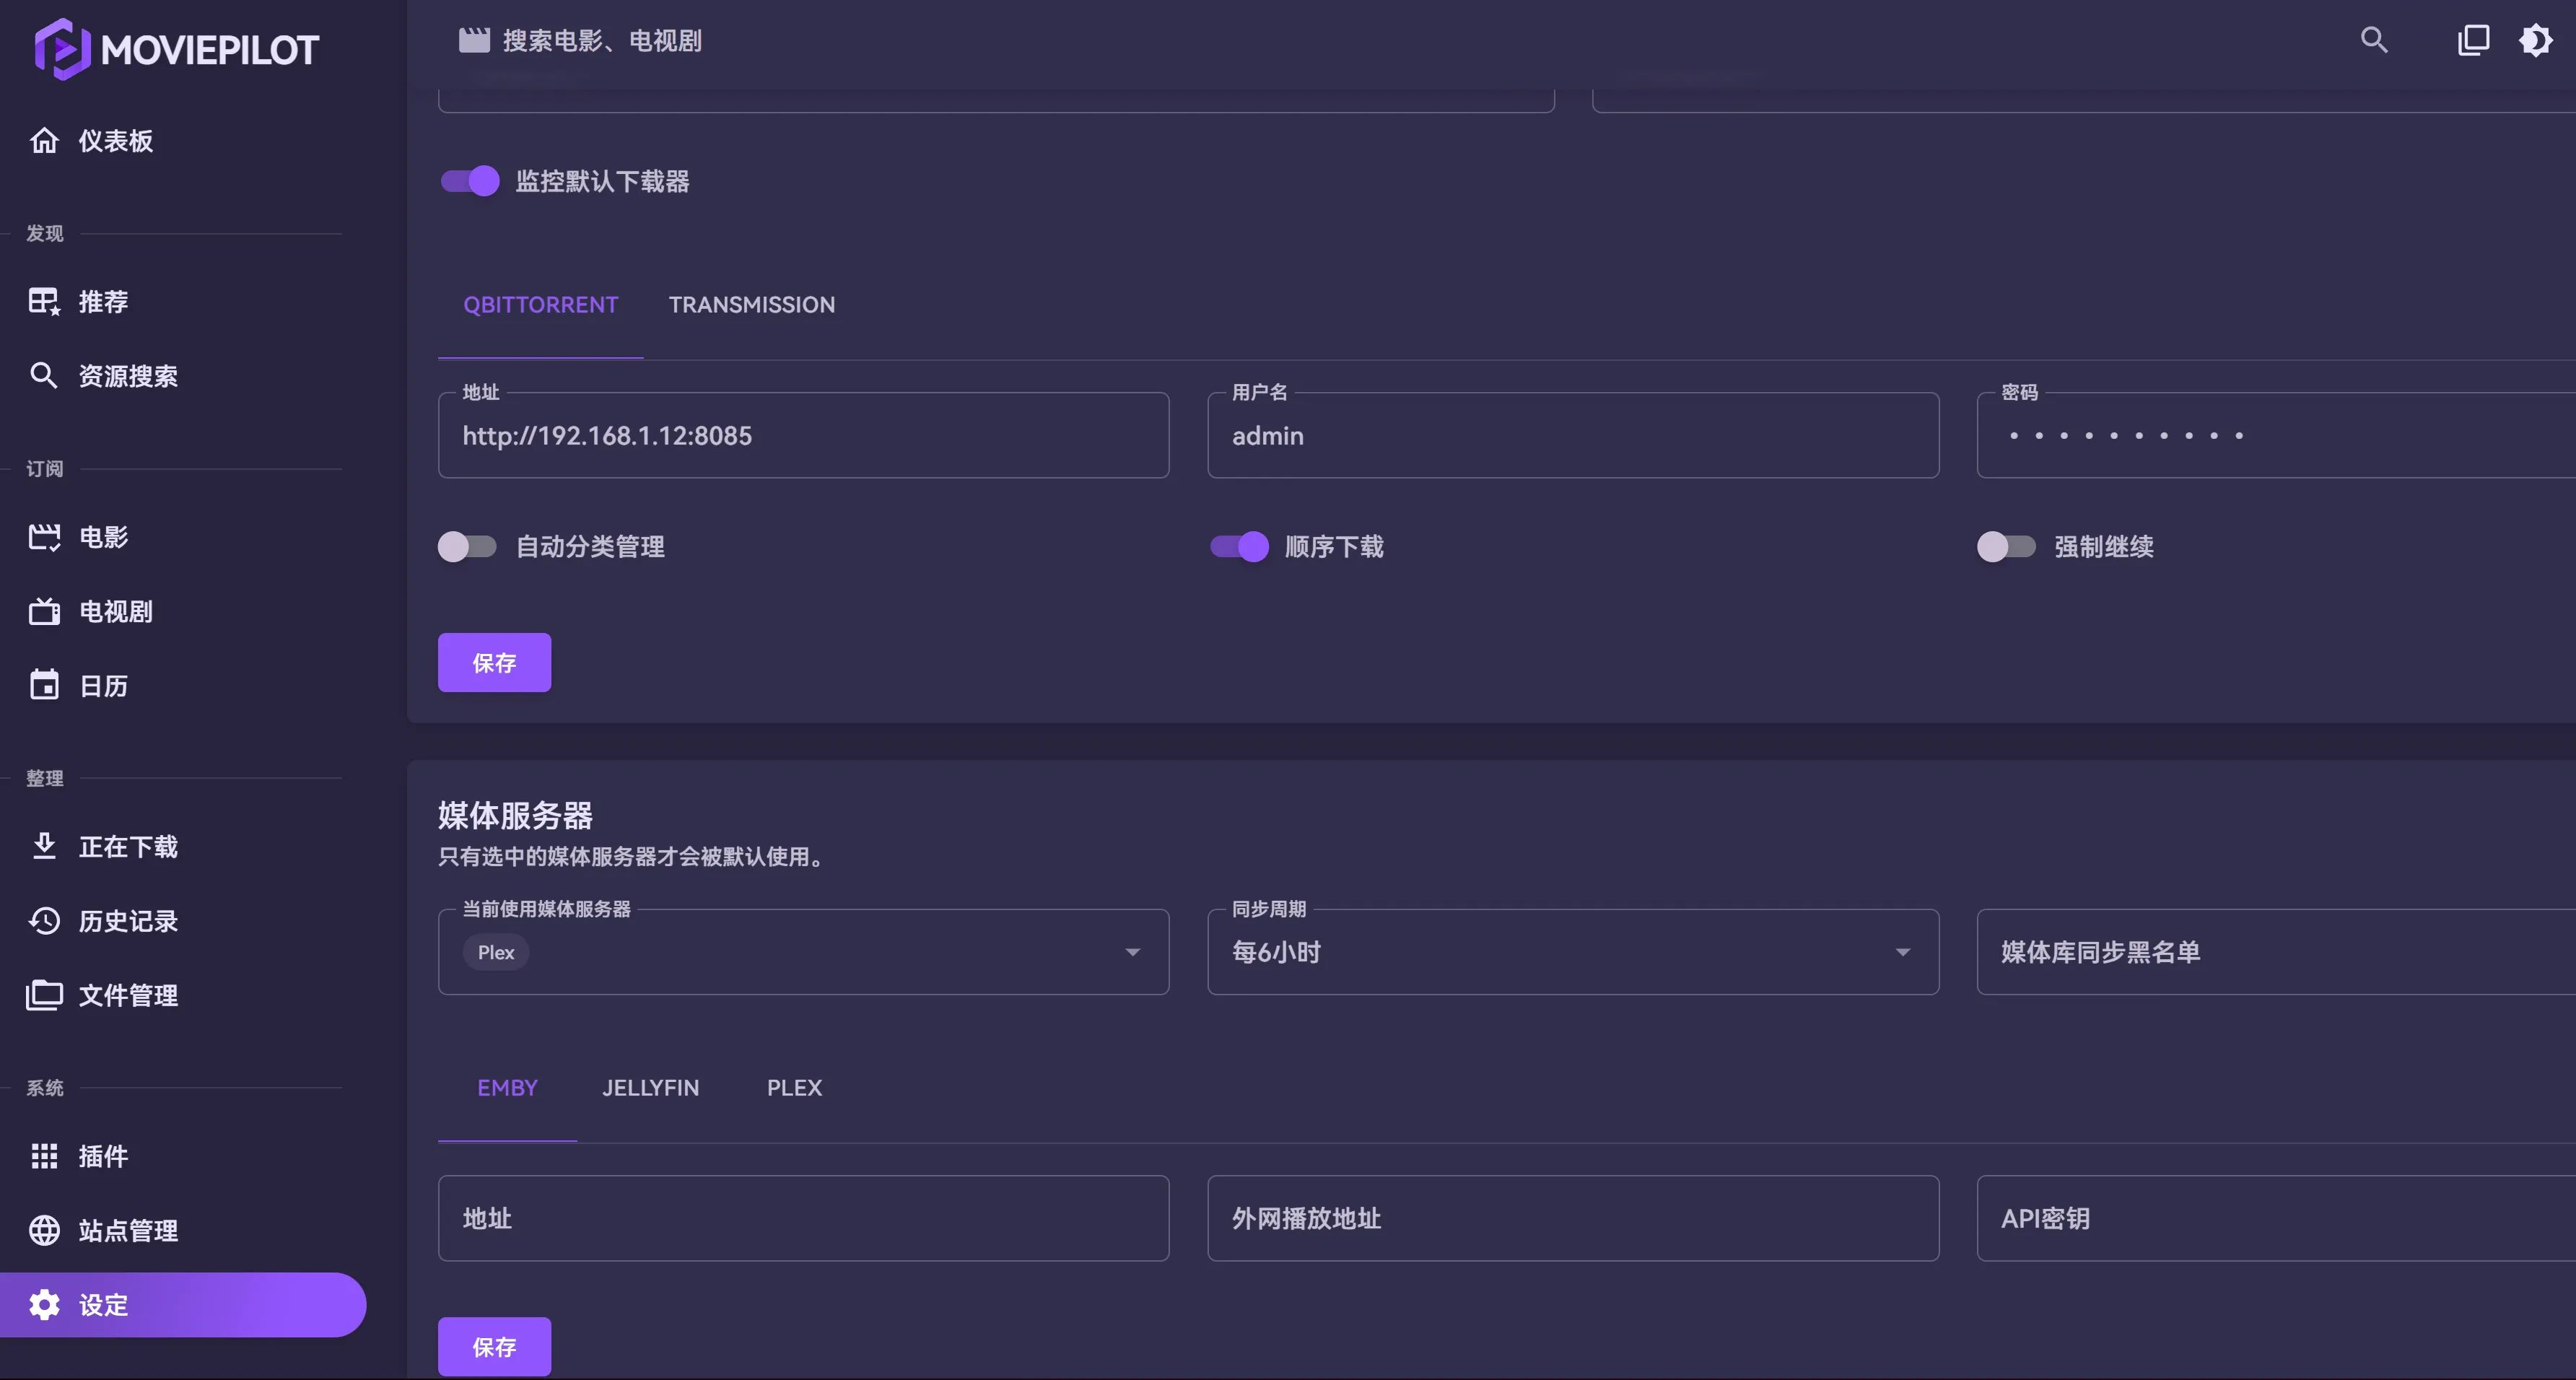
Task: Click the site management globe icon
Action: click(x=44, y=1230)
